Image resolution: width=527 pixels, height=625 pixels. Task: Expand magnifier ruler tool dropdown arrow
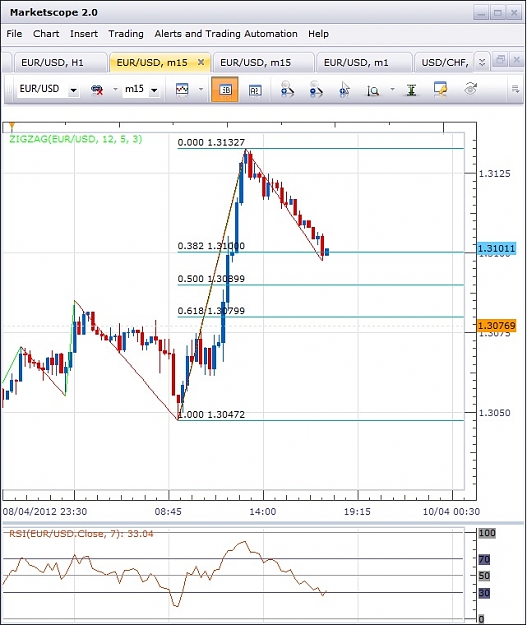coord(392,89)
